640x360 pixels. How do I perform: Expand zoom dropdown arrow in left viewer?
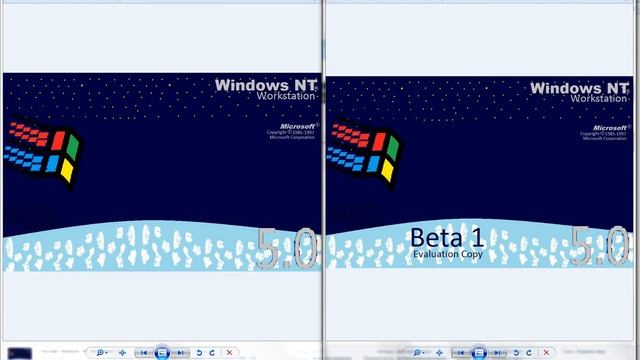point(107,353)
